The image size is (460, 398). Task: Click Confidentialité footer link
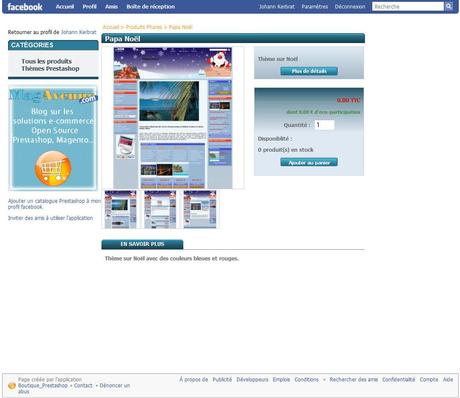pos(399,380)
